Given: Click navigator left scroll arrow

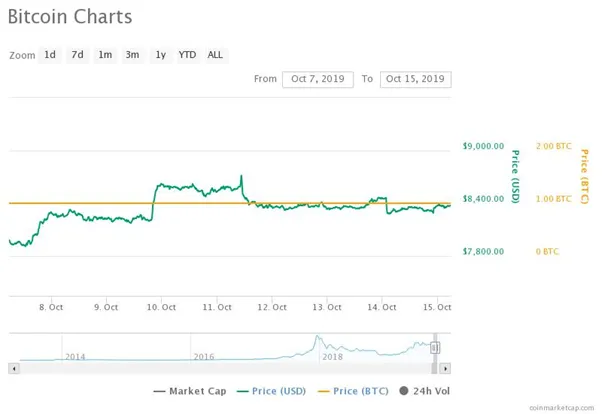Looking at the screenshot, I should [x=14, y=369].
